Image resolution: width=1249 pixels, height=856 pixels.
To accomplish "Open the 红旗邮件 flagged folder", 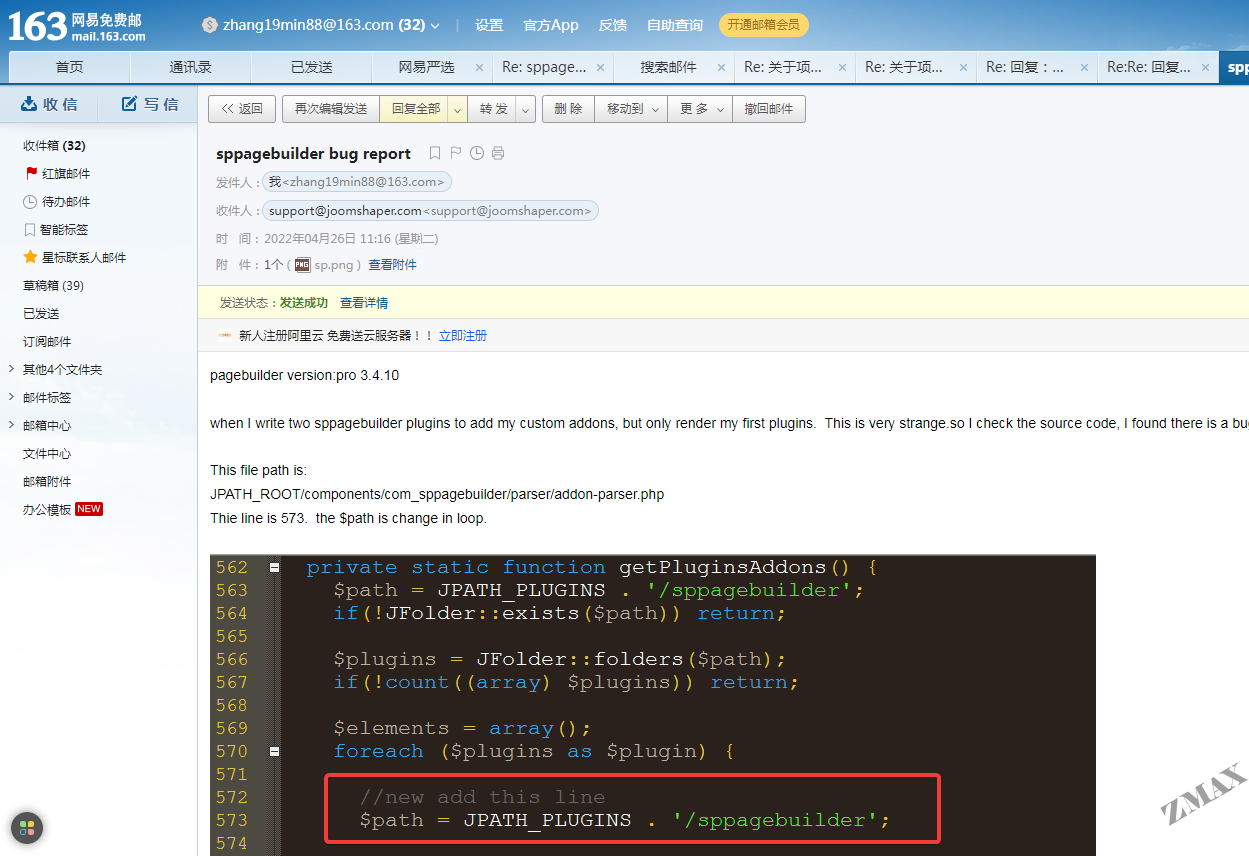I will point(58,174).
